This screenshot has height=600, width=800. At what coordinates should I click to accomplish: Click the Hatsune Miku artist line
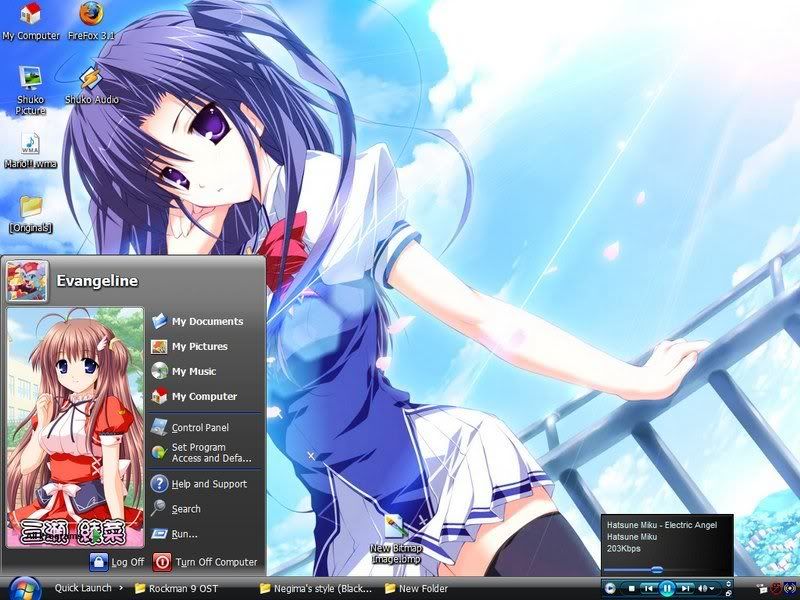tap(632, 537)
